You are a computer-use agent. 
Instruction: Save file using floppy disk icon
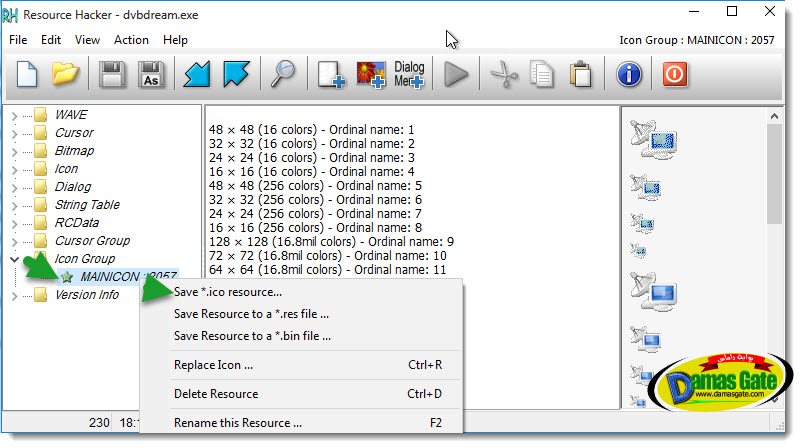coord(112,74)
